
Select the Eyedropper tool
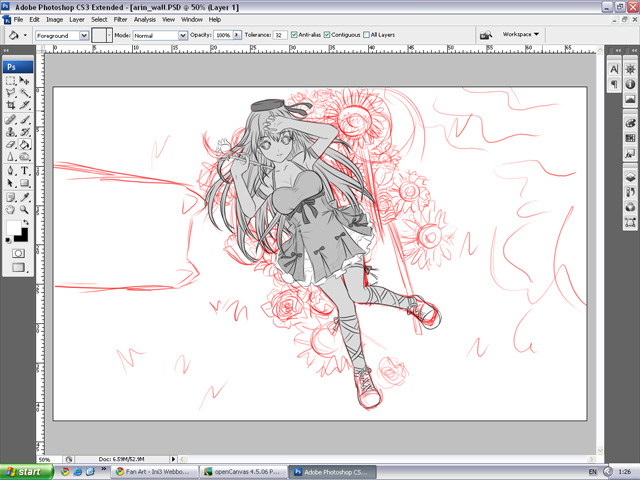(24, 197)
